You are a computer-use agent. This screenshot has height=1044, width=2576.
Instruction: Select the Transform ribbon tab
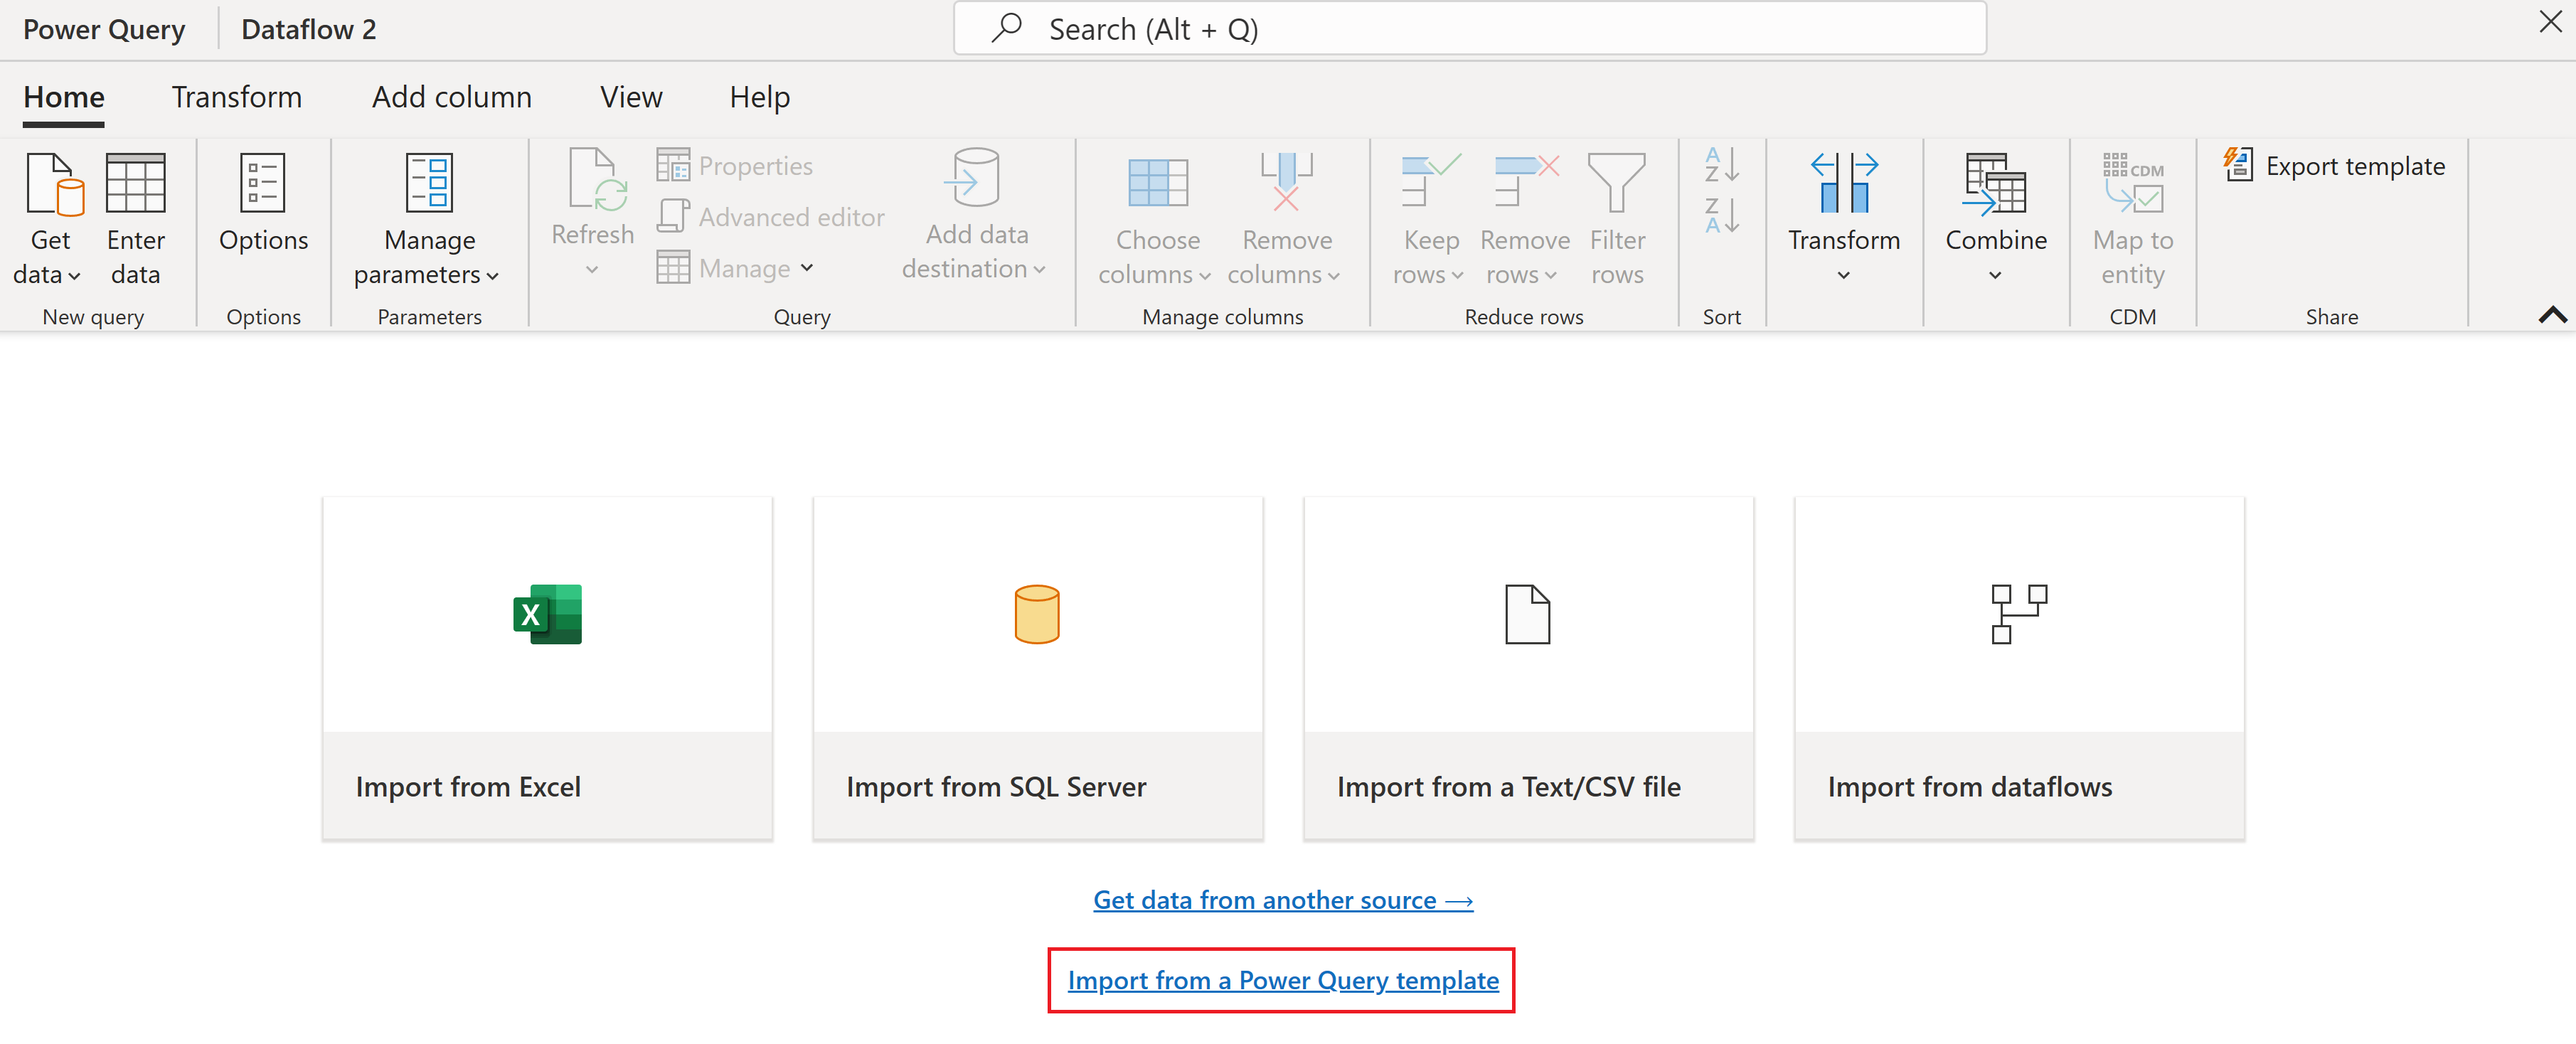click(238, 95)
